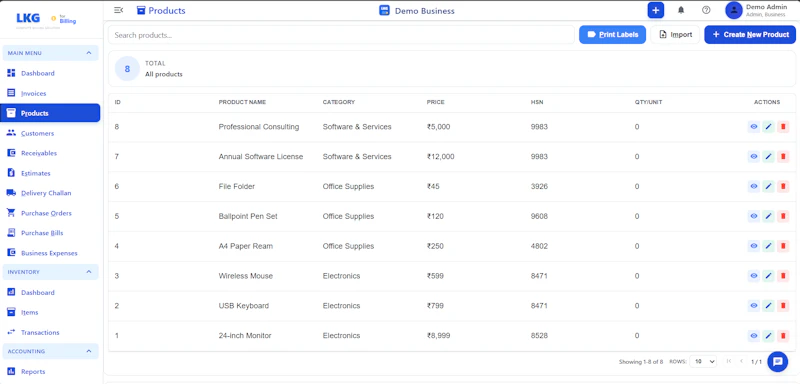
Task: View A4 Paper Ream via eye icon
Action: 754,246
